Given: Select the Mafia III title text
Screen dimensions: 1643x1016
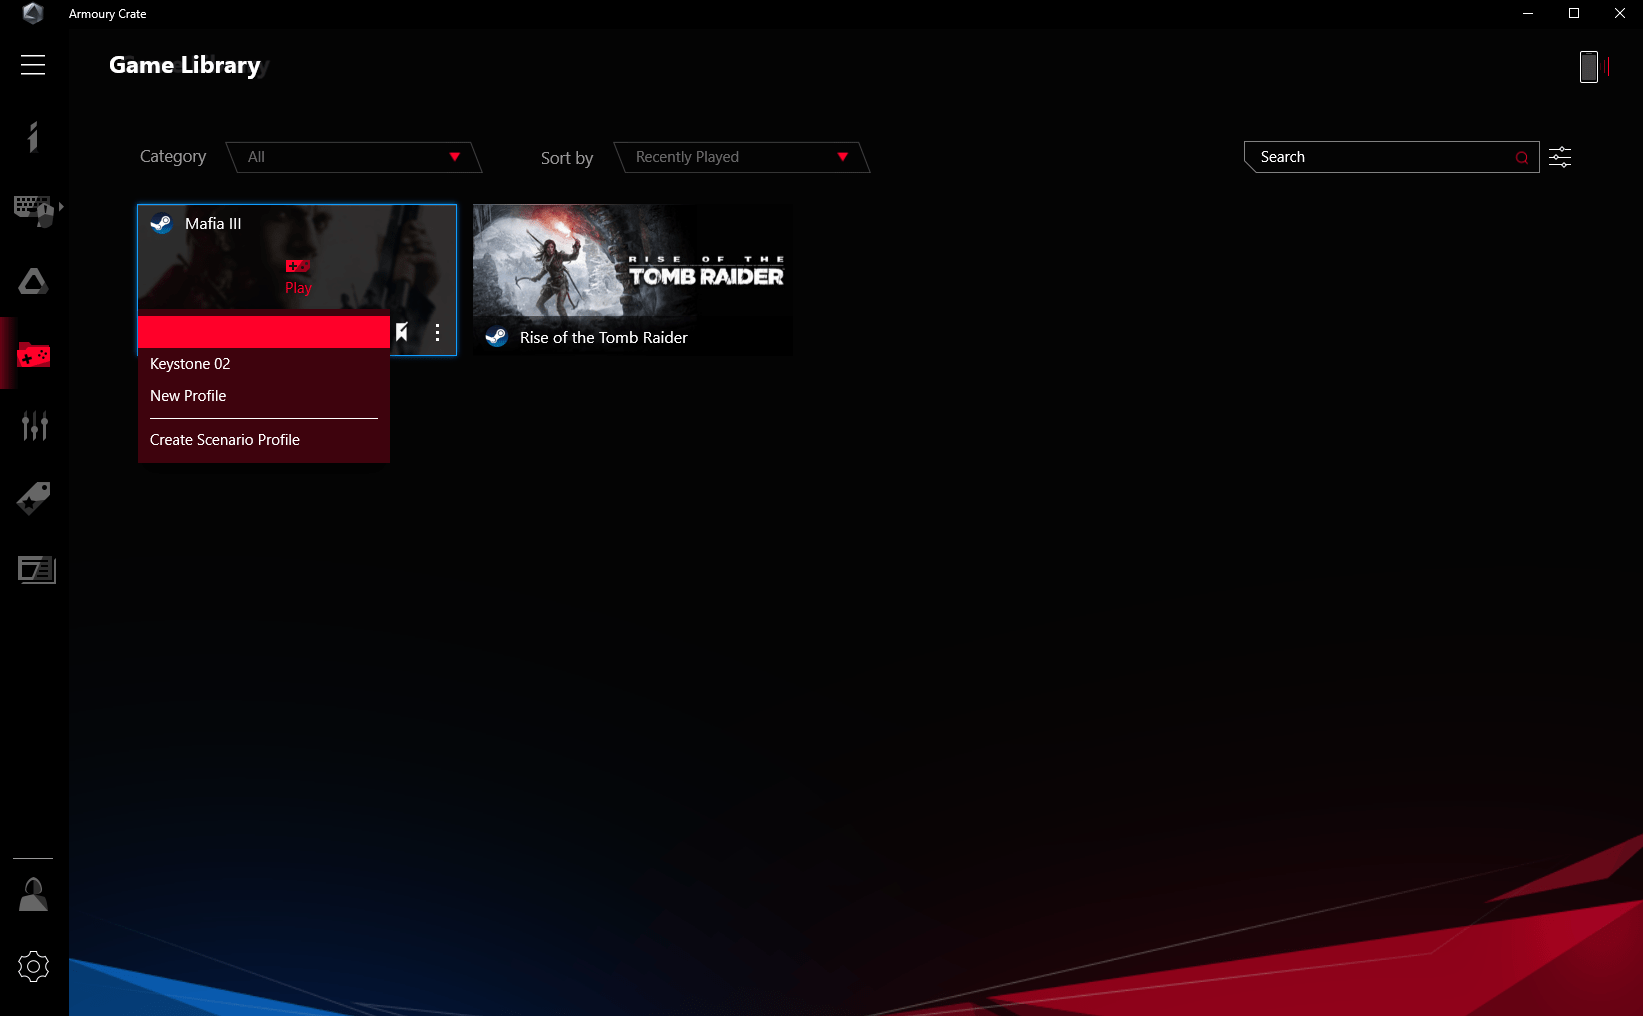Looking at the screenshot, I should coord(213,224).
